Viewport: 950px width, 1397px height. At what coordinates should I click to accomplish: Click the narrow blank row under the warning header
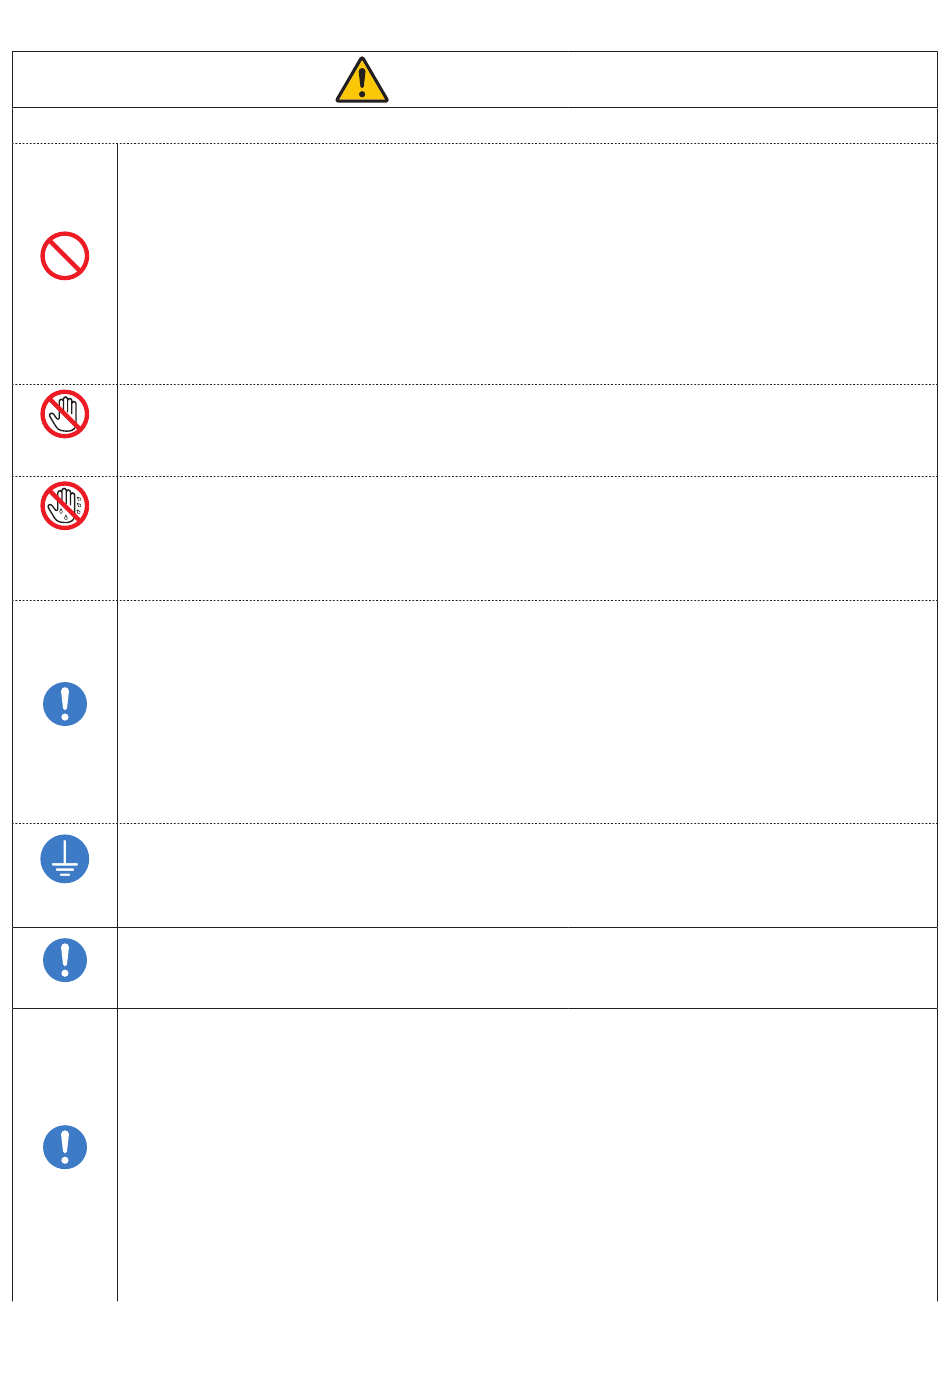click(x=475, y=125)
